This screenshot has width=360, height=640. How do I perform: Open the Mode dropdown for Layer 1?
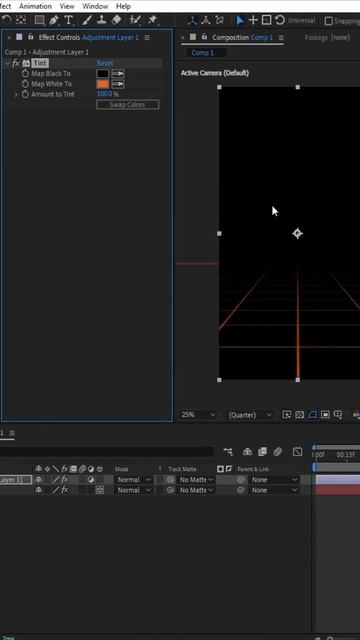[x=134, y=480]
